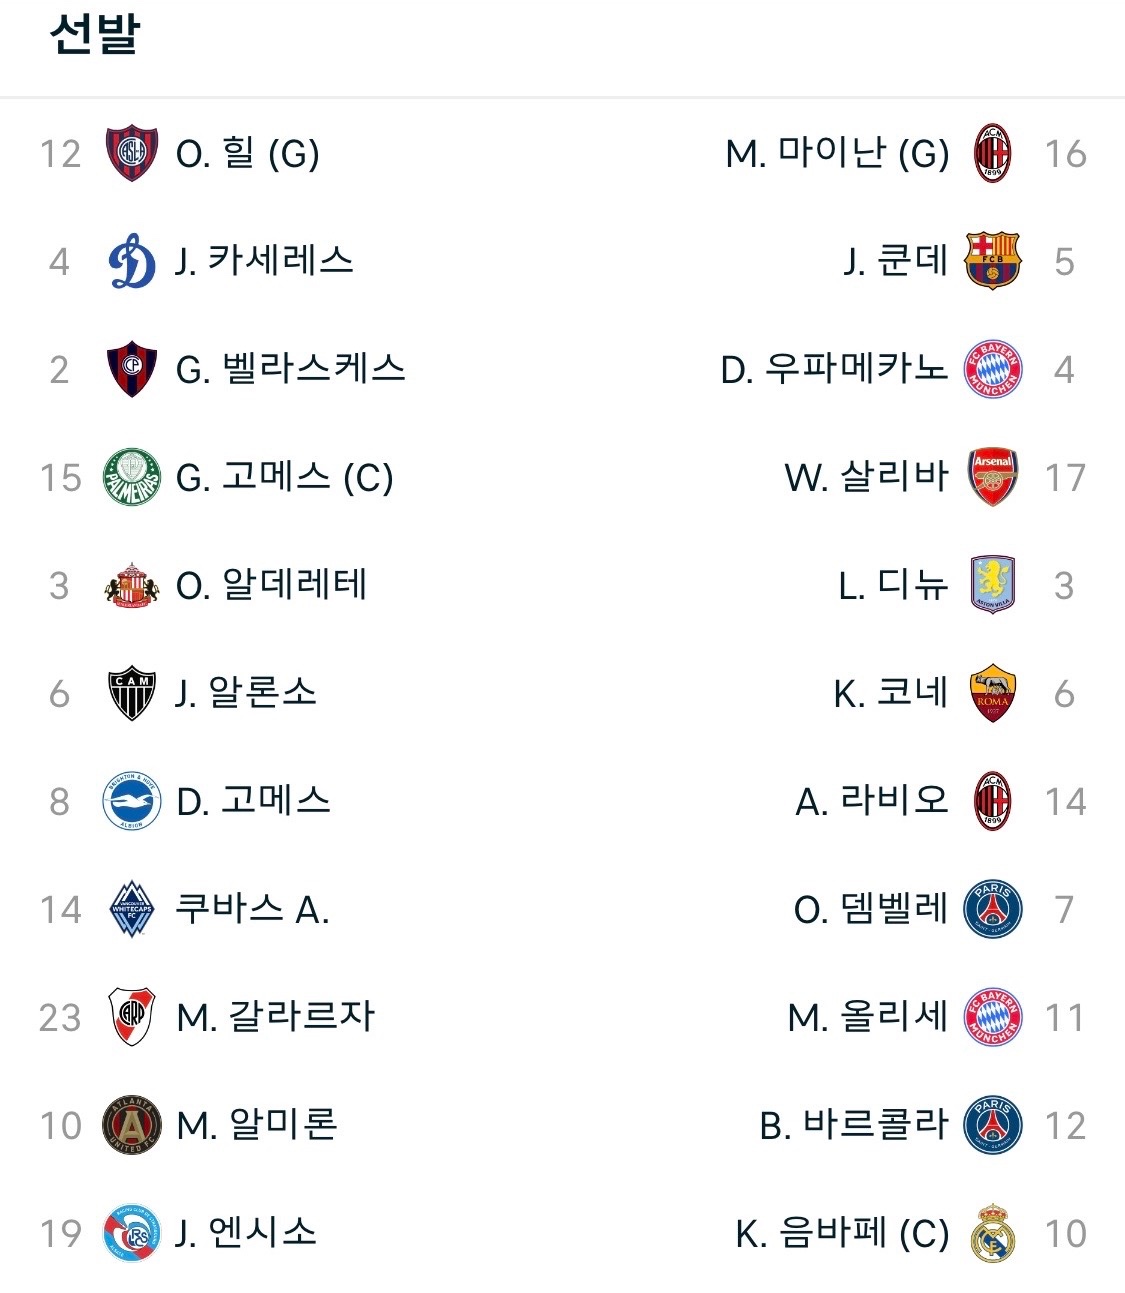Click the Arsenal crest next to W. 살리바
Image resolution: width=1125 pixels, height=1293 pixels.
coord(992,477)
